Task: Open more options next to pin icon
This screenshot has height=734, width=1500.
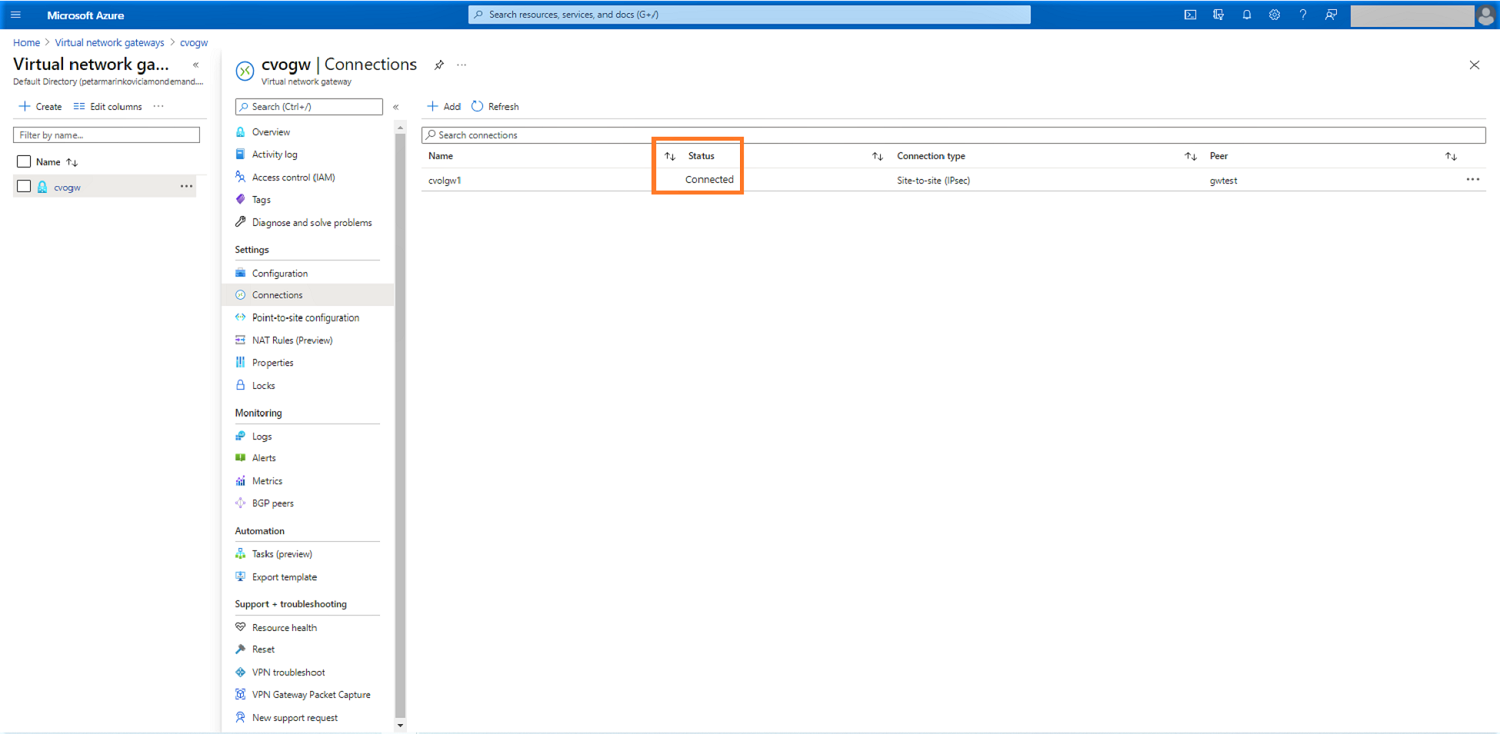Action: click(462, 65)
